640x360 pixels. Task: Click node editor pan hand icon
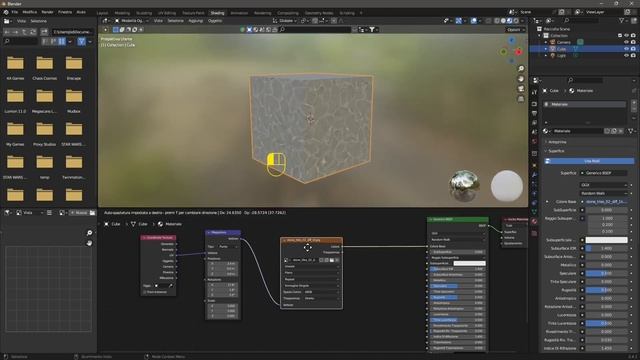[x=89, y=243]
